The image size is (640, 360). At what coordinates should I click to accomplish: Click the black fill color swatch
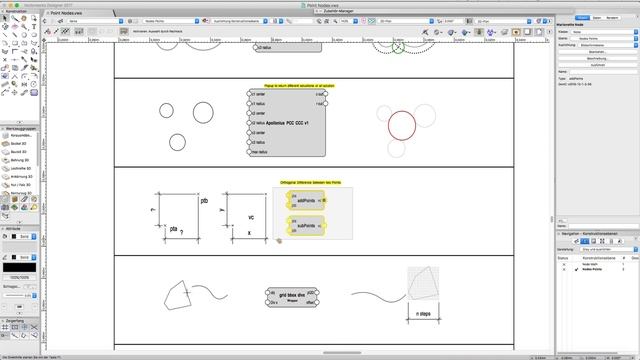pyautogui.click(x=14, y=236)
